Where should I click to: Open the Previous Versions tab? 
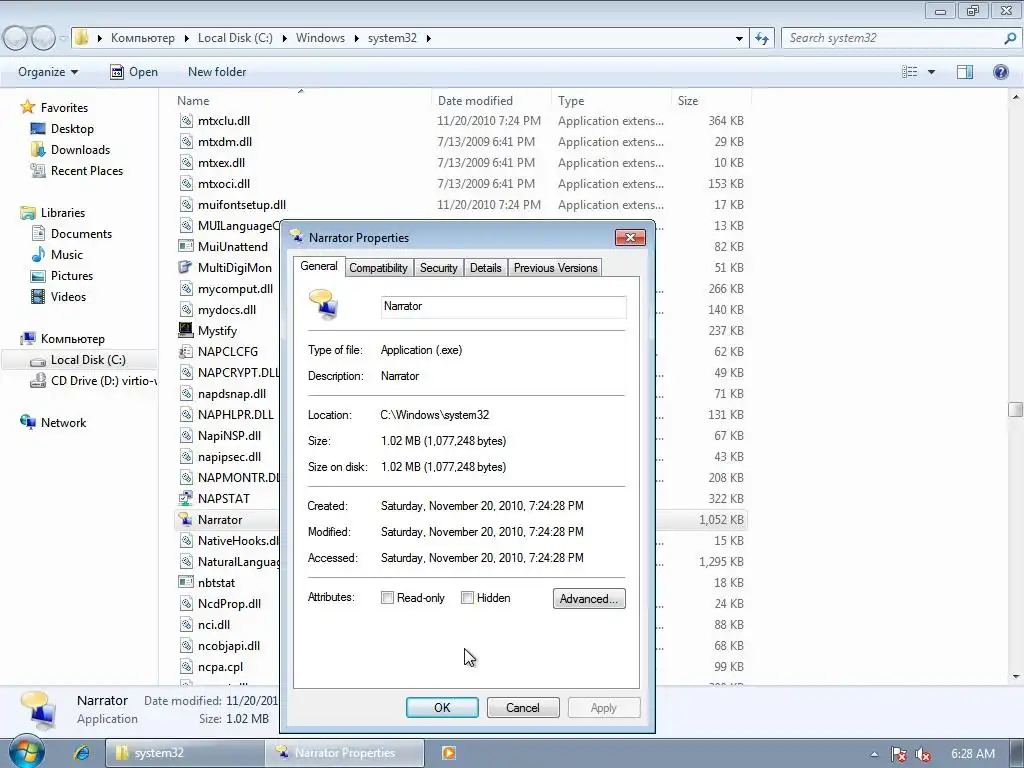click(x=555, y=268)
